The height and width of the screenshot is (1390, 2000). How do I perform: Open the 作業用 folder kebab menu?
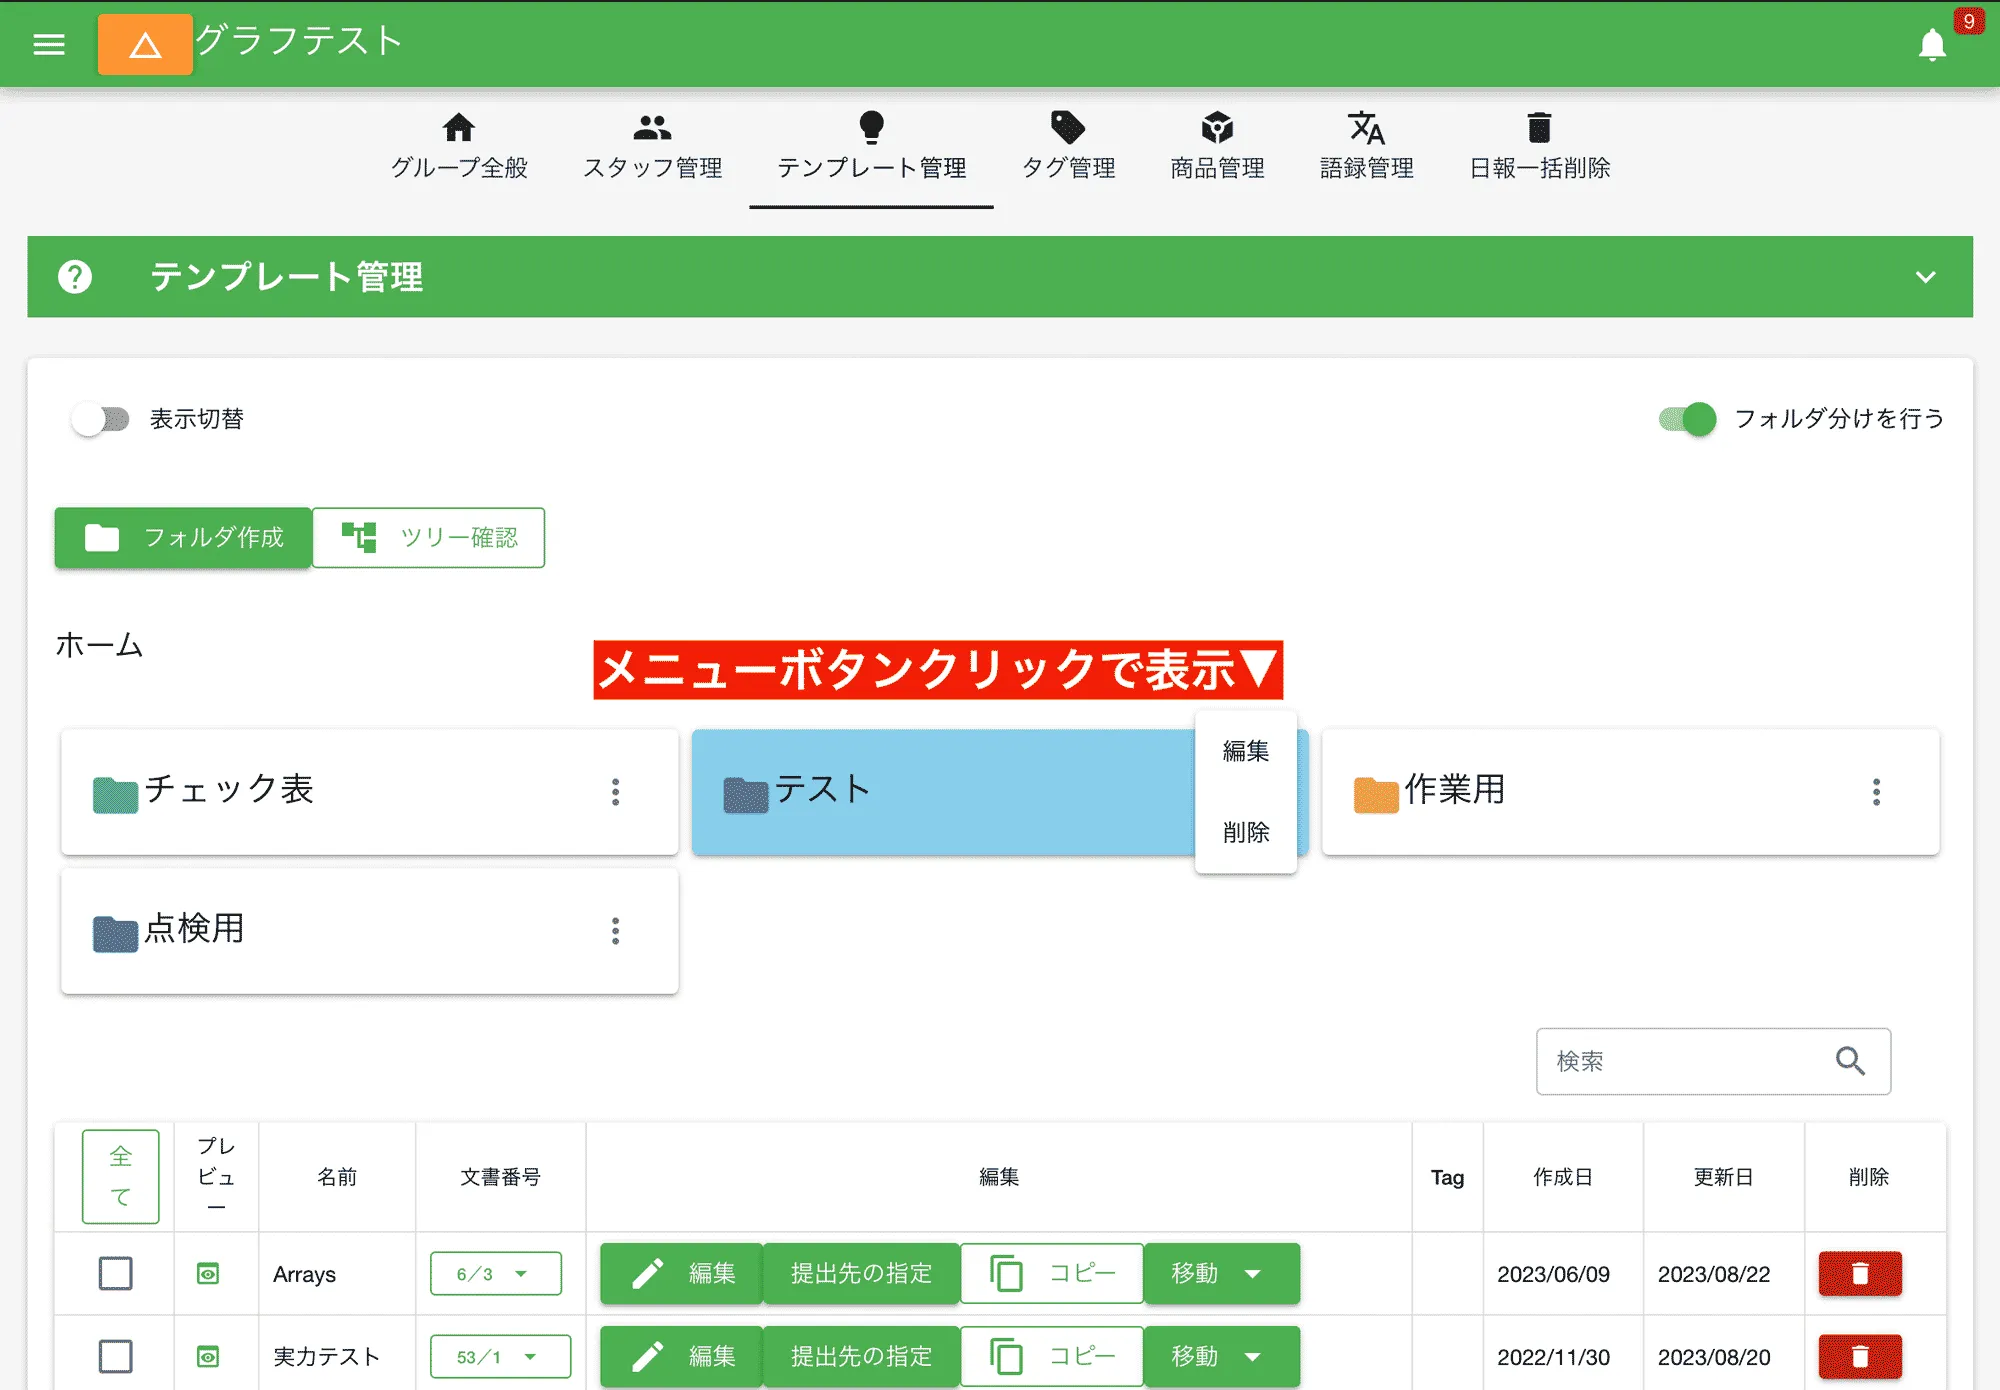pos(1876,792)
